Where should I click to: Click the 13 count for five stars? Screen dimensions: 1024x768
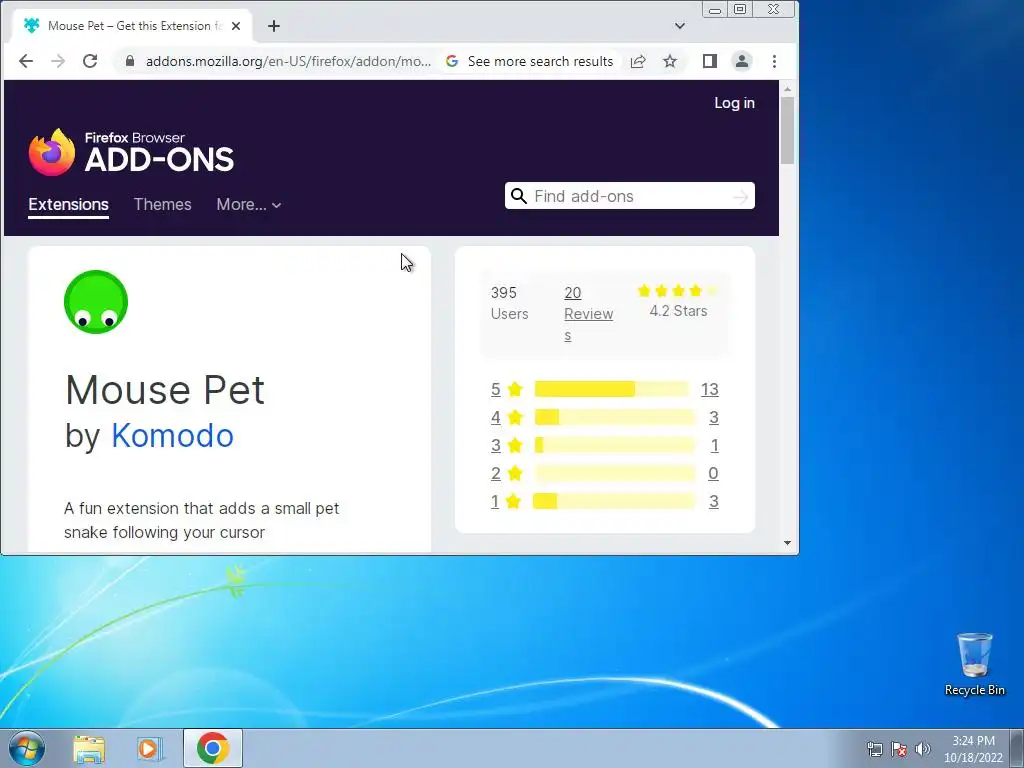(x=710, y=389)
